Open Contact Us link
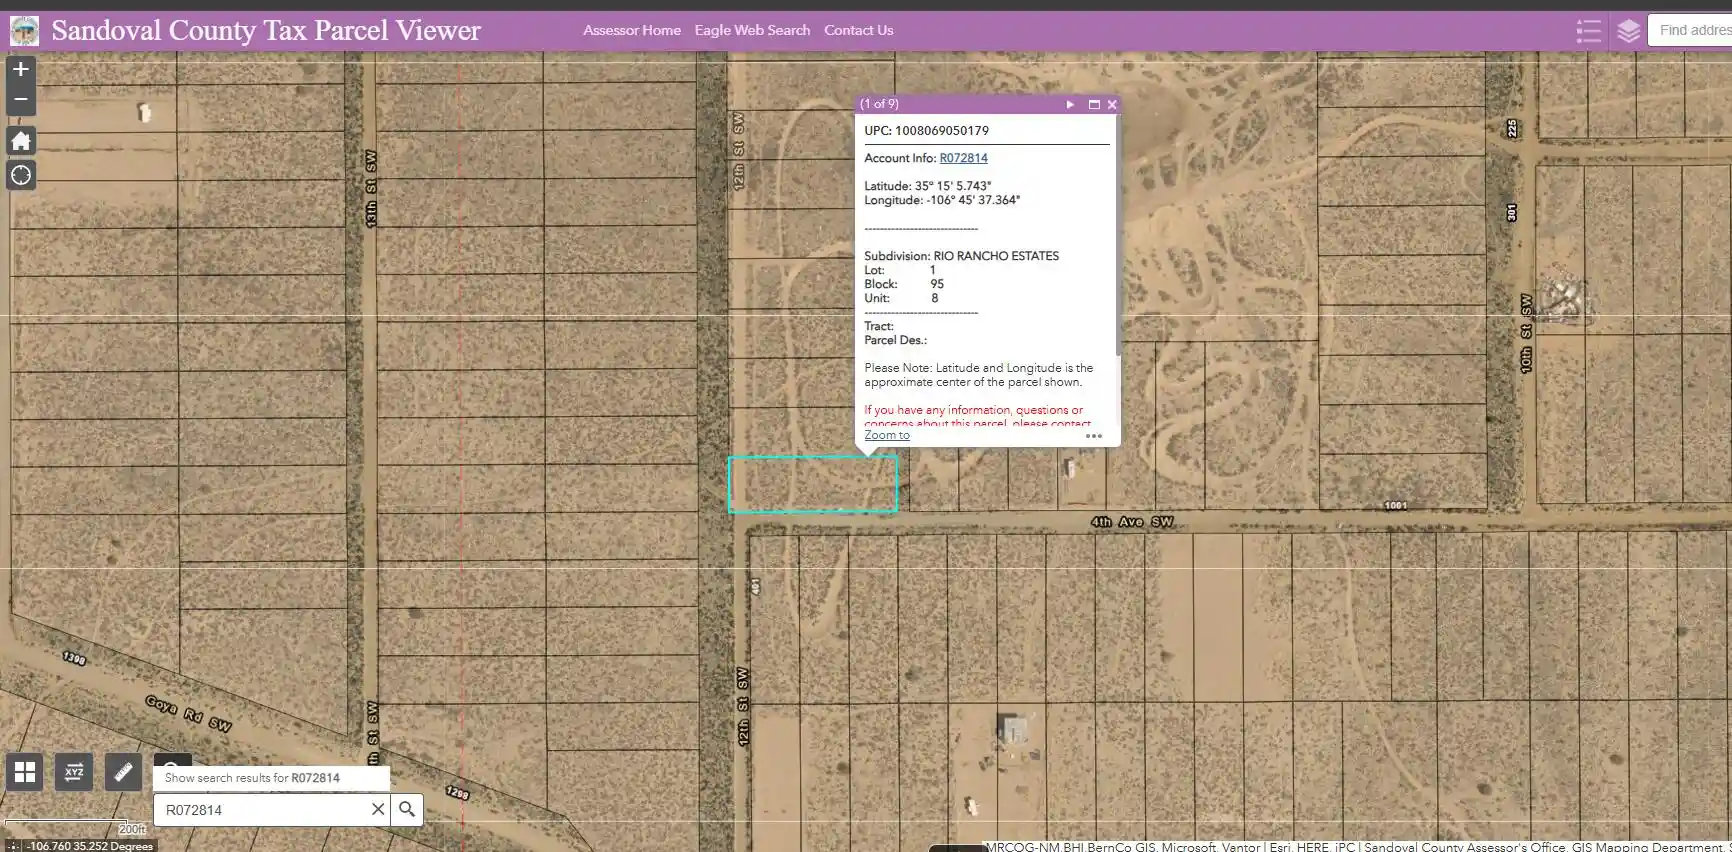This screenshot has width=1732, height=852. pos(859,30)
